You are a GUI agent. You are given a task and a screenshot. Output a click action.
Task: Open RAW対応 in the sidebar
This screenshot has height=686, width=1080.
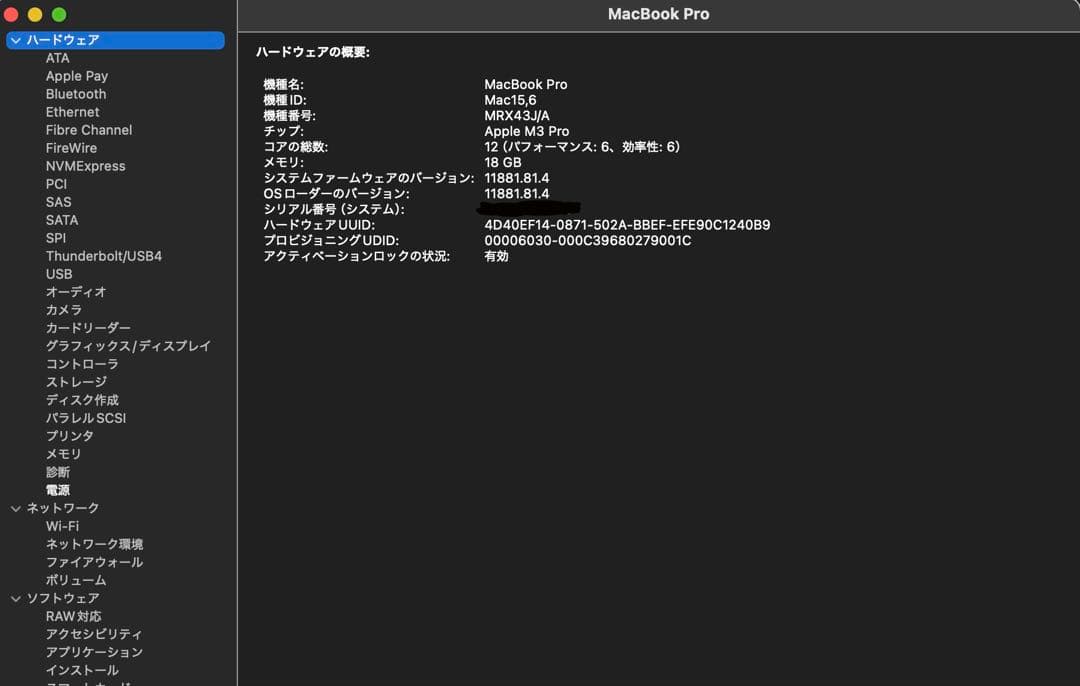coord(73,616)
